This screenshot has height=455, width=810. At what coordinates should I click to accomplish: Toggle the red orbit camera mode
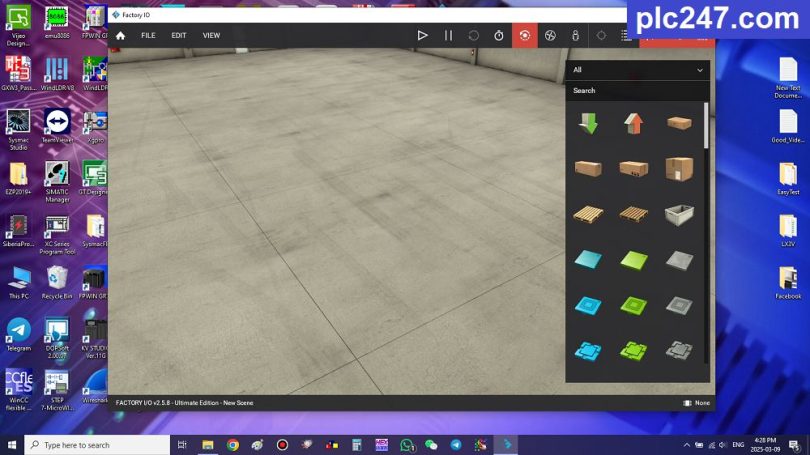click(x=525, y=35)
